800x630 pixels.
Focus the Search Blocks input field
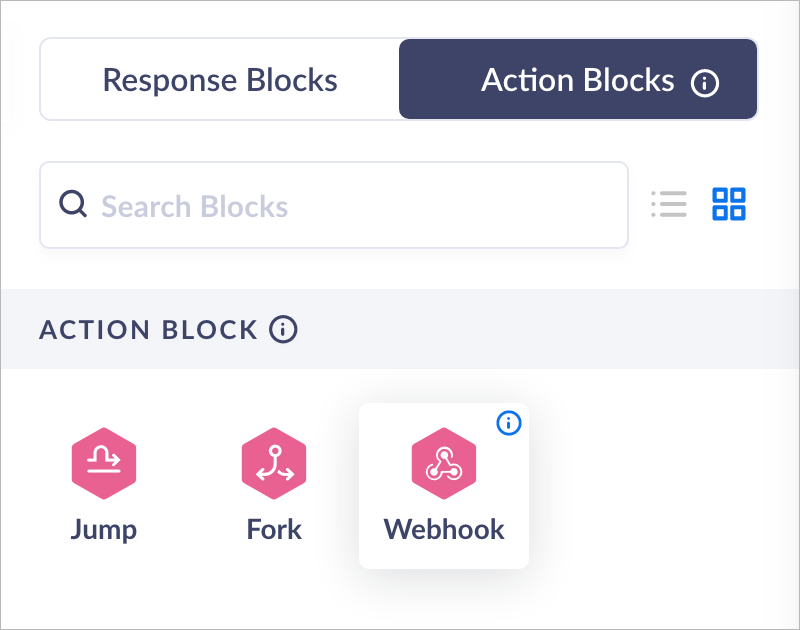pos(350,206)
